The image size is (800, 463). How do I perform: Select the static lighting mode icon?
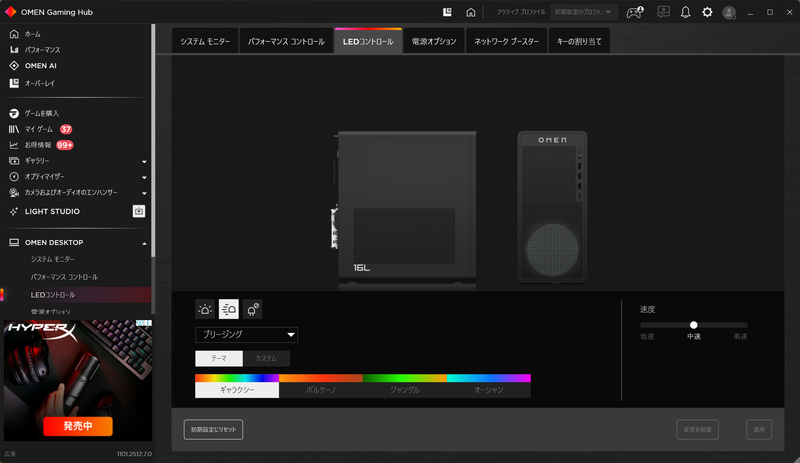point(205,309)
